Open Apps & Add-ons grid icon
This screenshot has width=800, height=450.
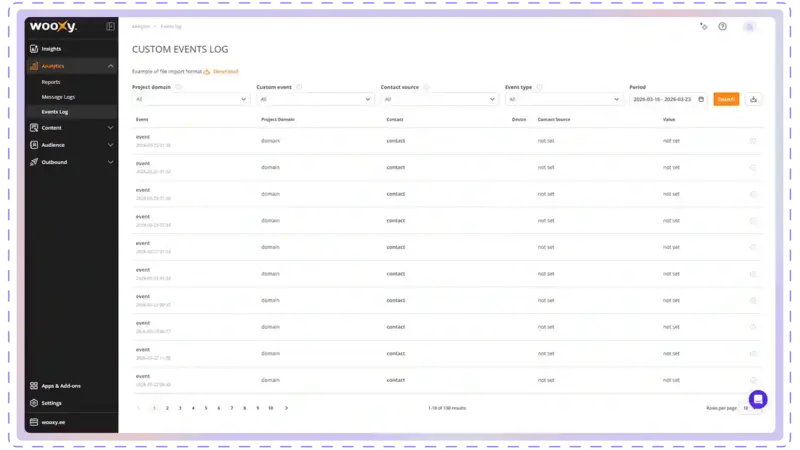[34, 386]
